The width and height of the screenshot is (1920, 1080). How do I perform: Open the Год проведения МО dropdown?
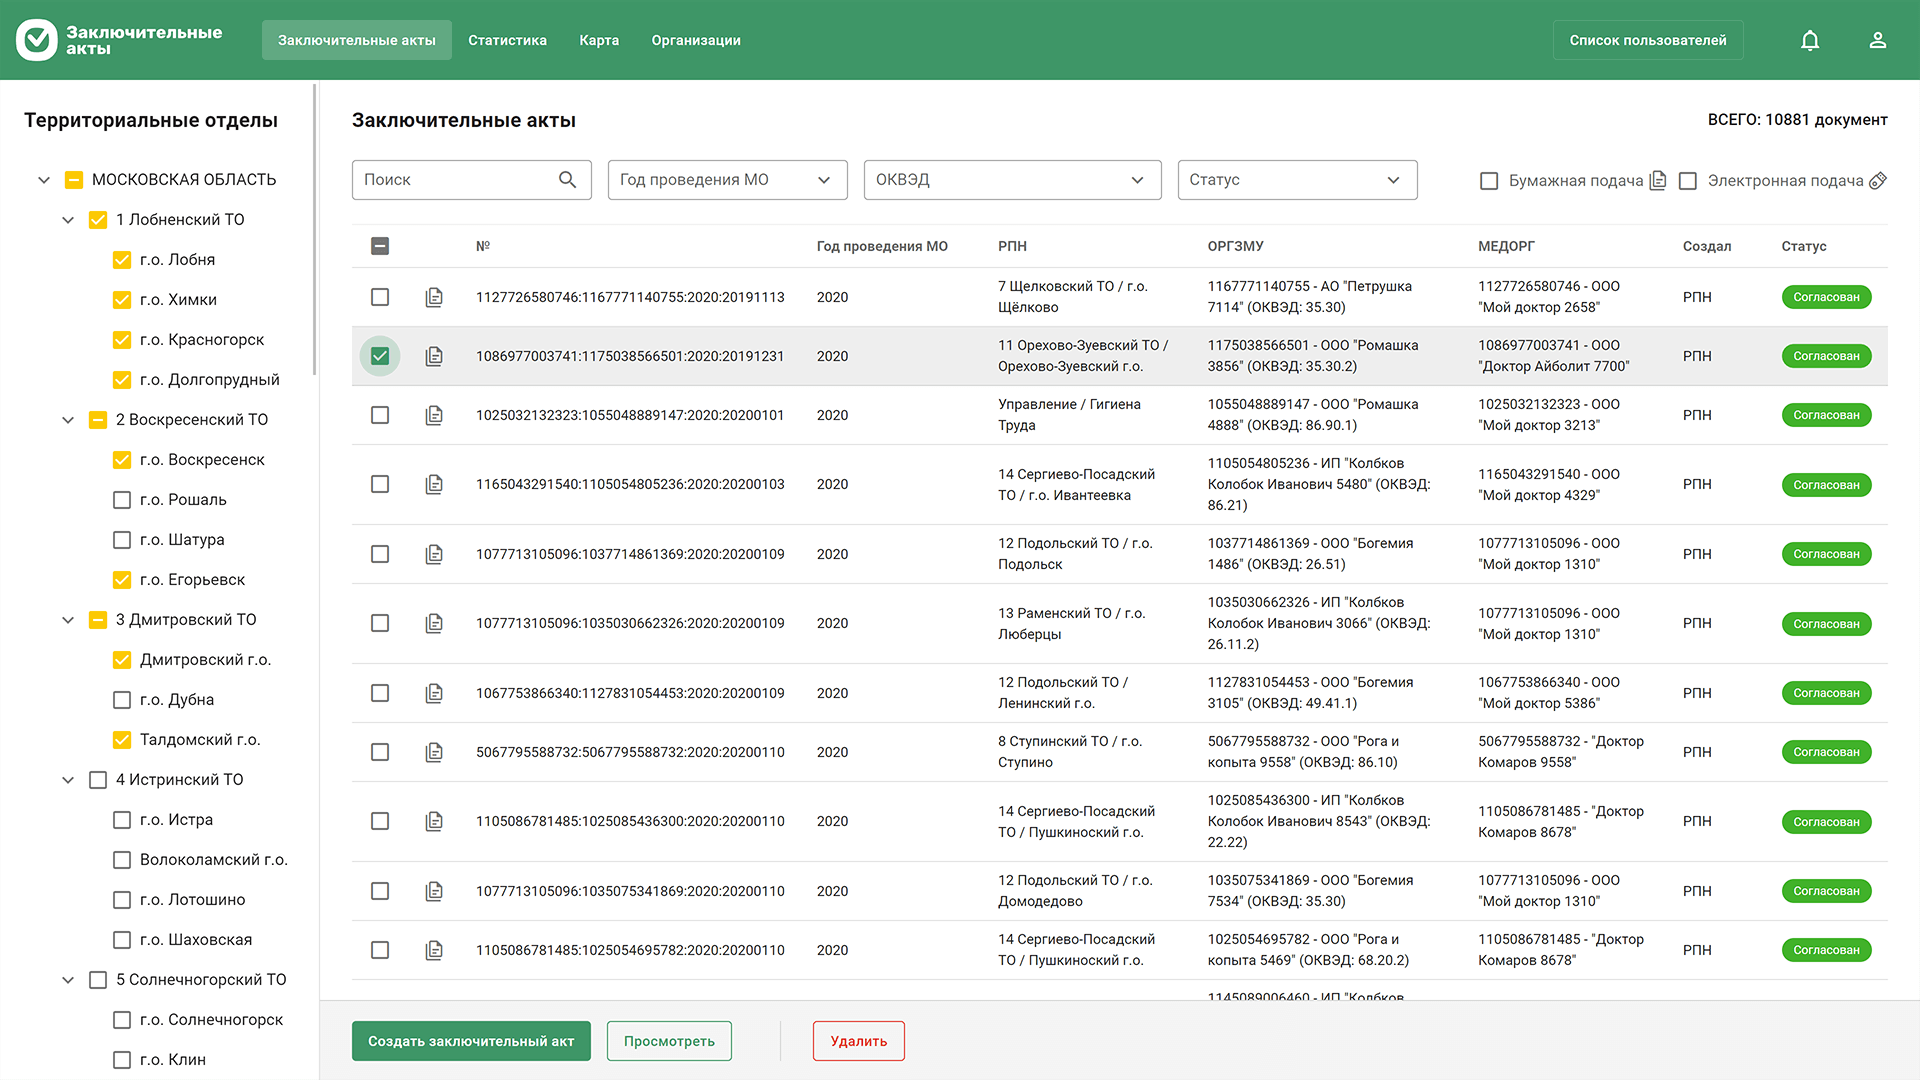[x=728, y=180]
